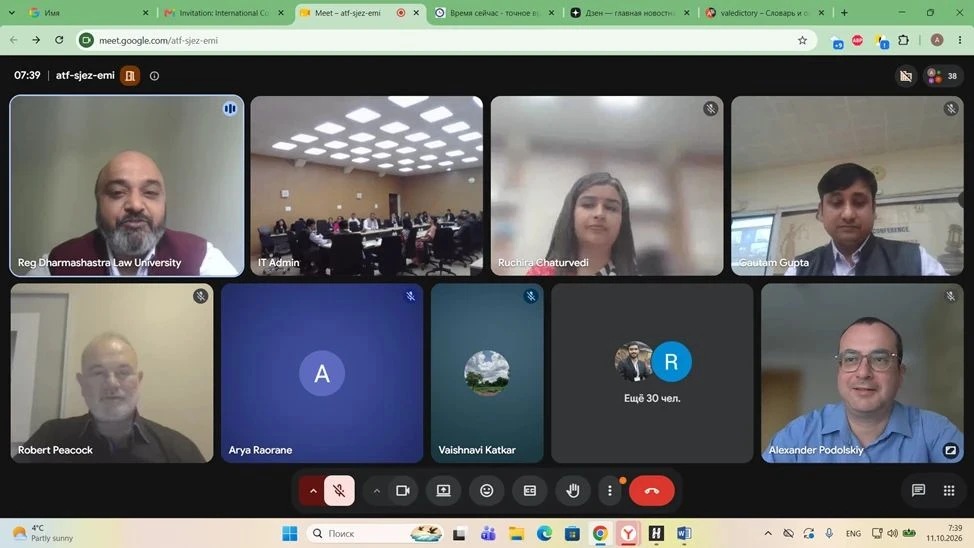Open File Explorer from the taskbar
The width and height of the screenshot is (974, 548).
[x=516, y=533]
